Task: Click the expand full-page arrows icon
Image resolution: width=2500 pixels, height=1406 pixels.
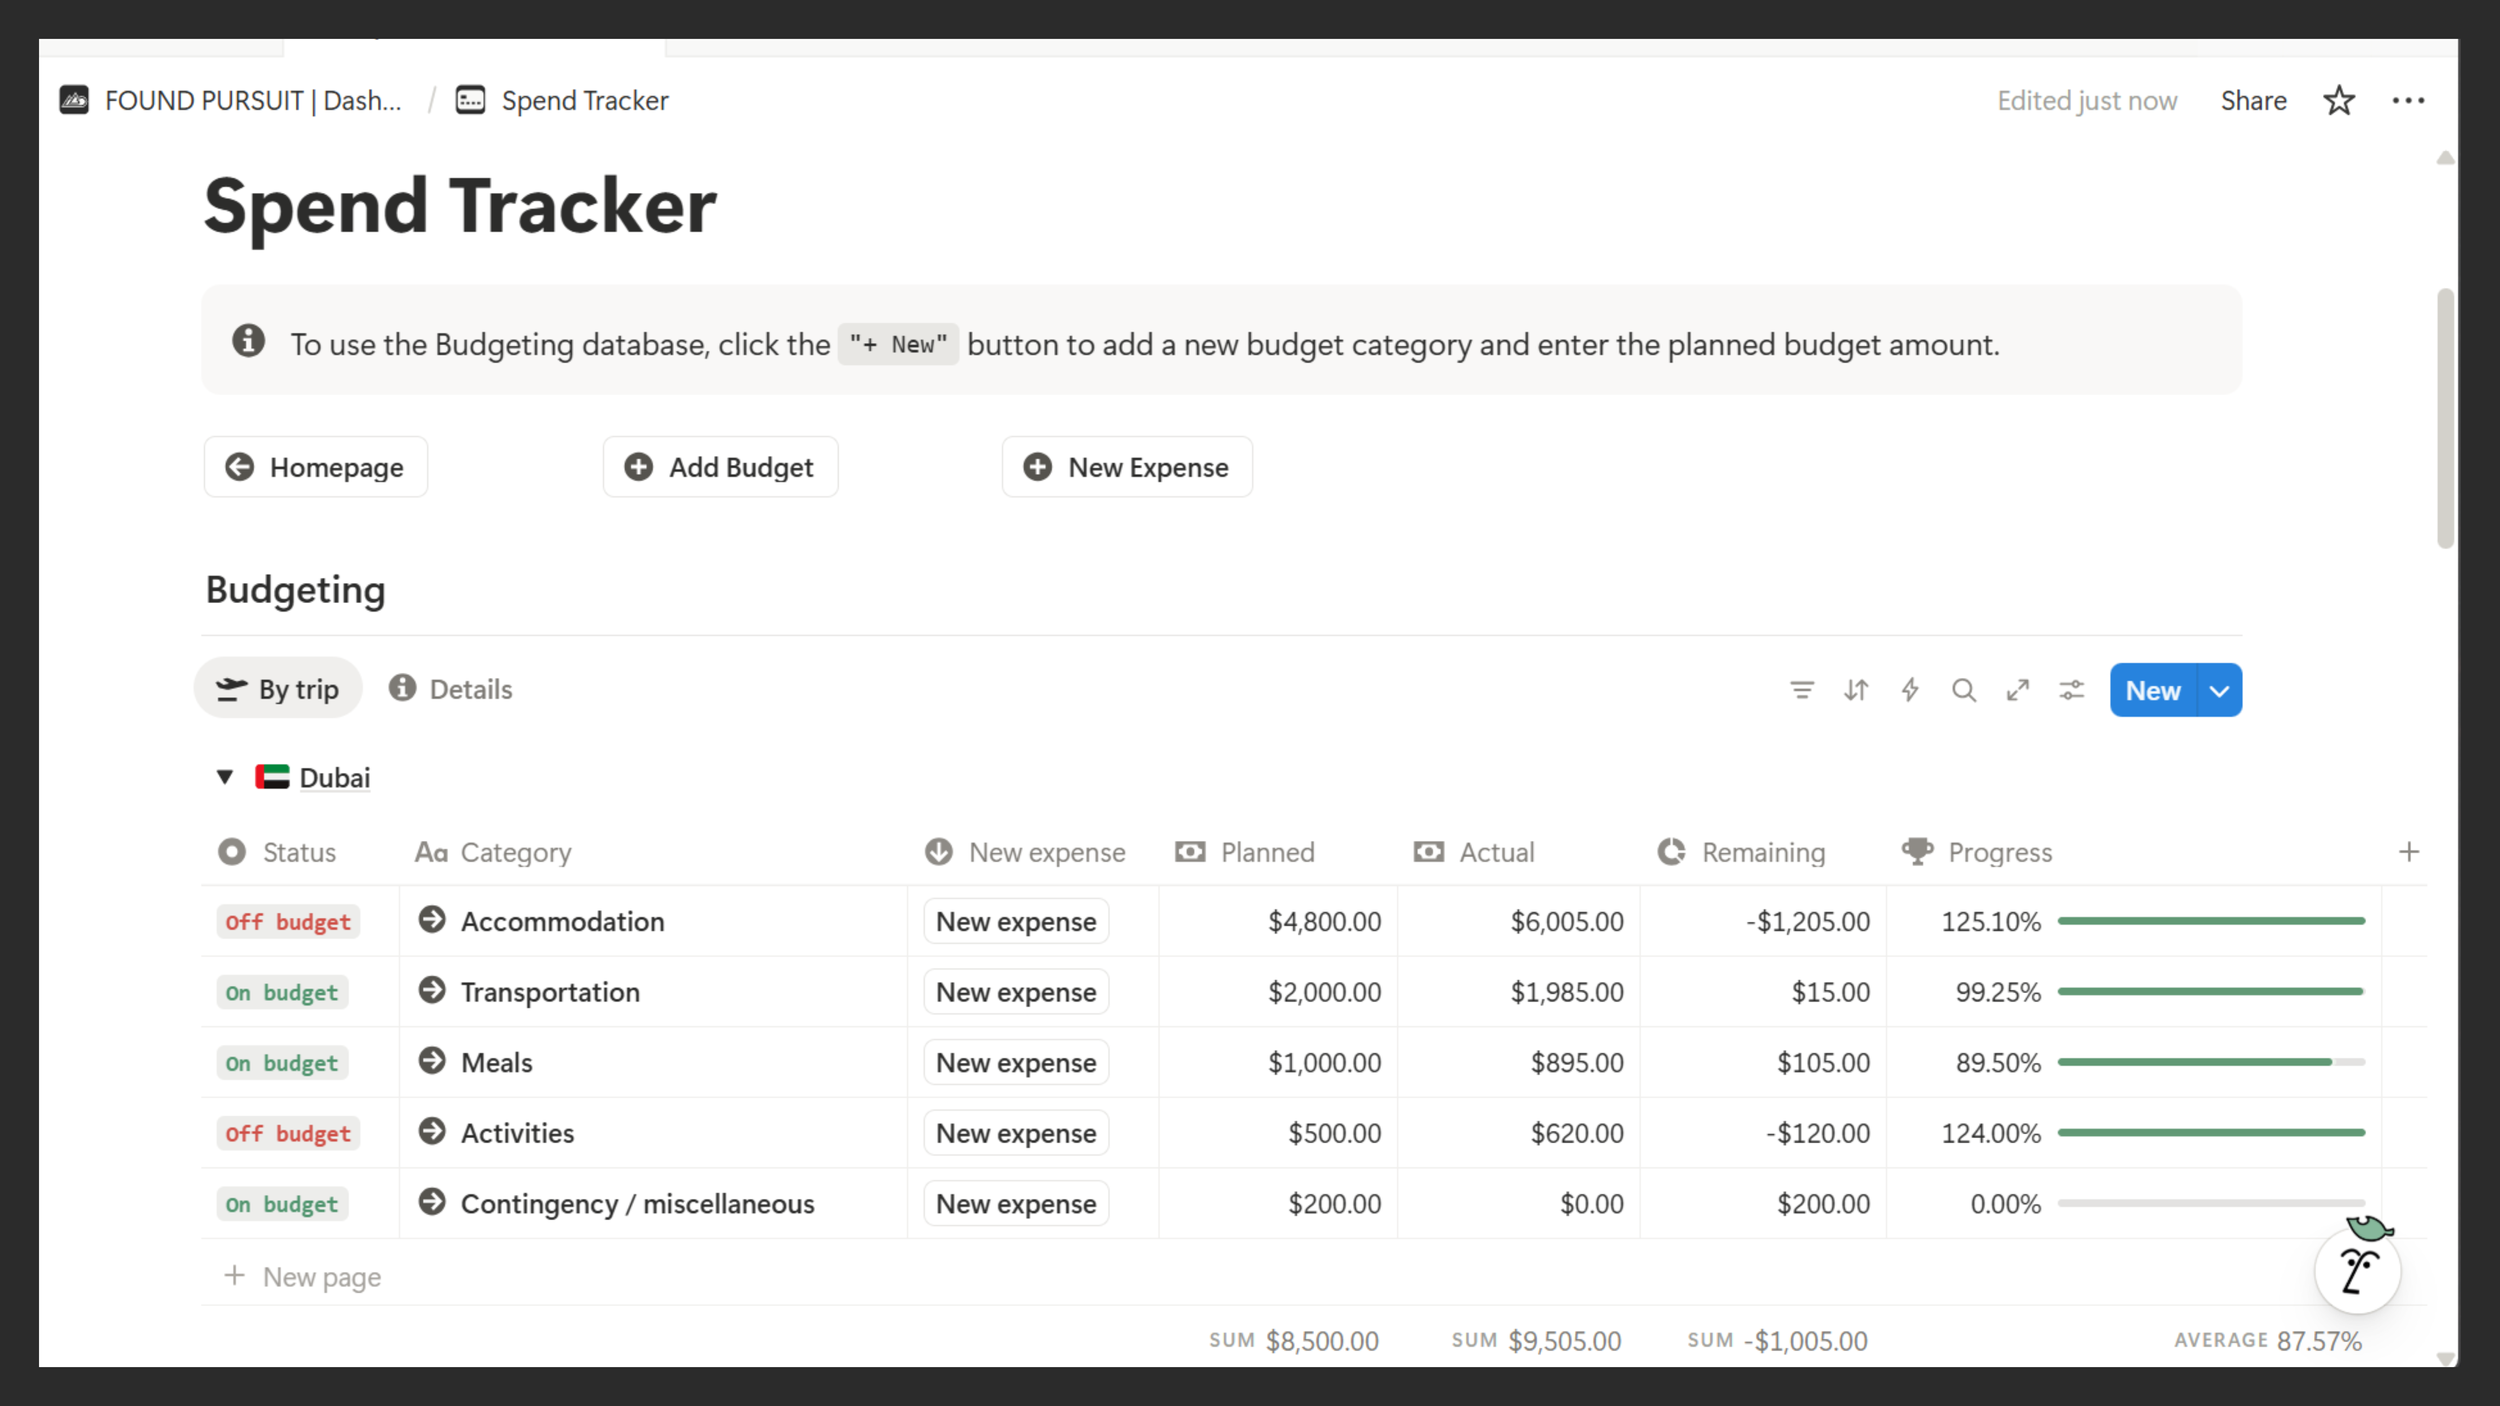Action: 2018,690
